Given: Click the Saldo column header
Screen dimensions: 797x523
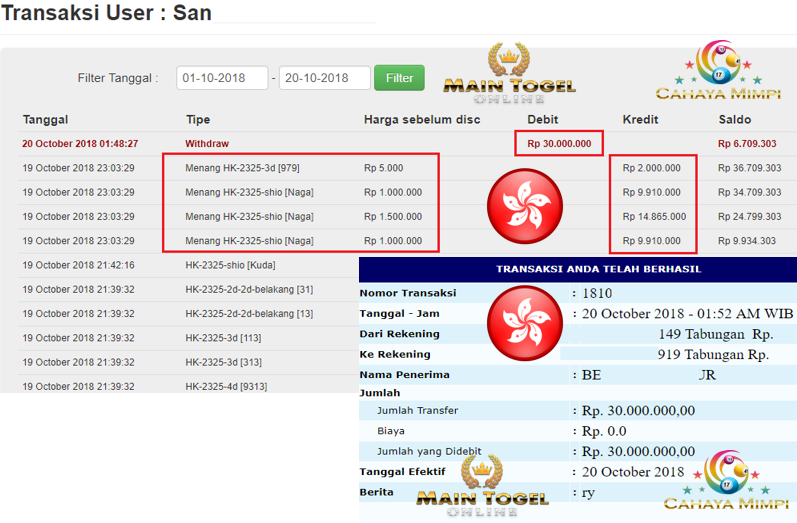Looking at the screenshot, I should coord(735,120).
